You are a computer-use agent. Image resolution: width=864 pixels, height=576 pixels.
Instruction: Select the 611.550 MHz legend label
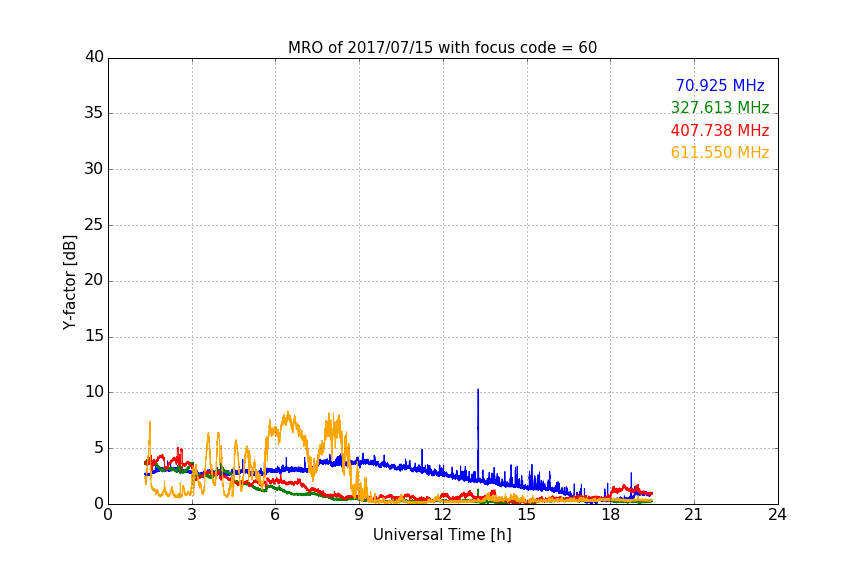point(720,152)
